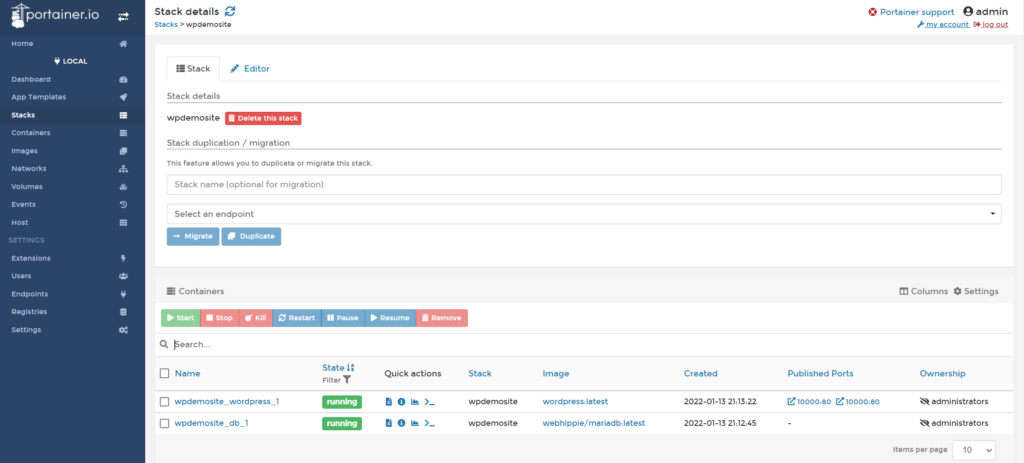1024x463 pixels.
Task: Click the containers Search box
Action: tap(583, 344)
